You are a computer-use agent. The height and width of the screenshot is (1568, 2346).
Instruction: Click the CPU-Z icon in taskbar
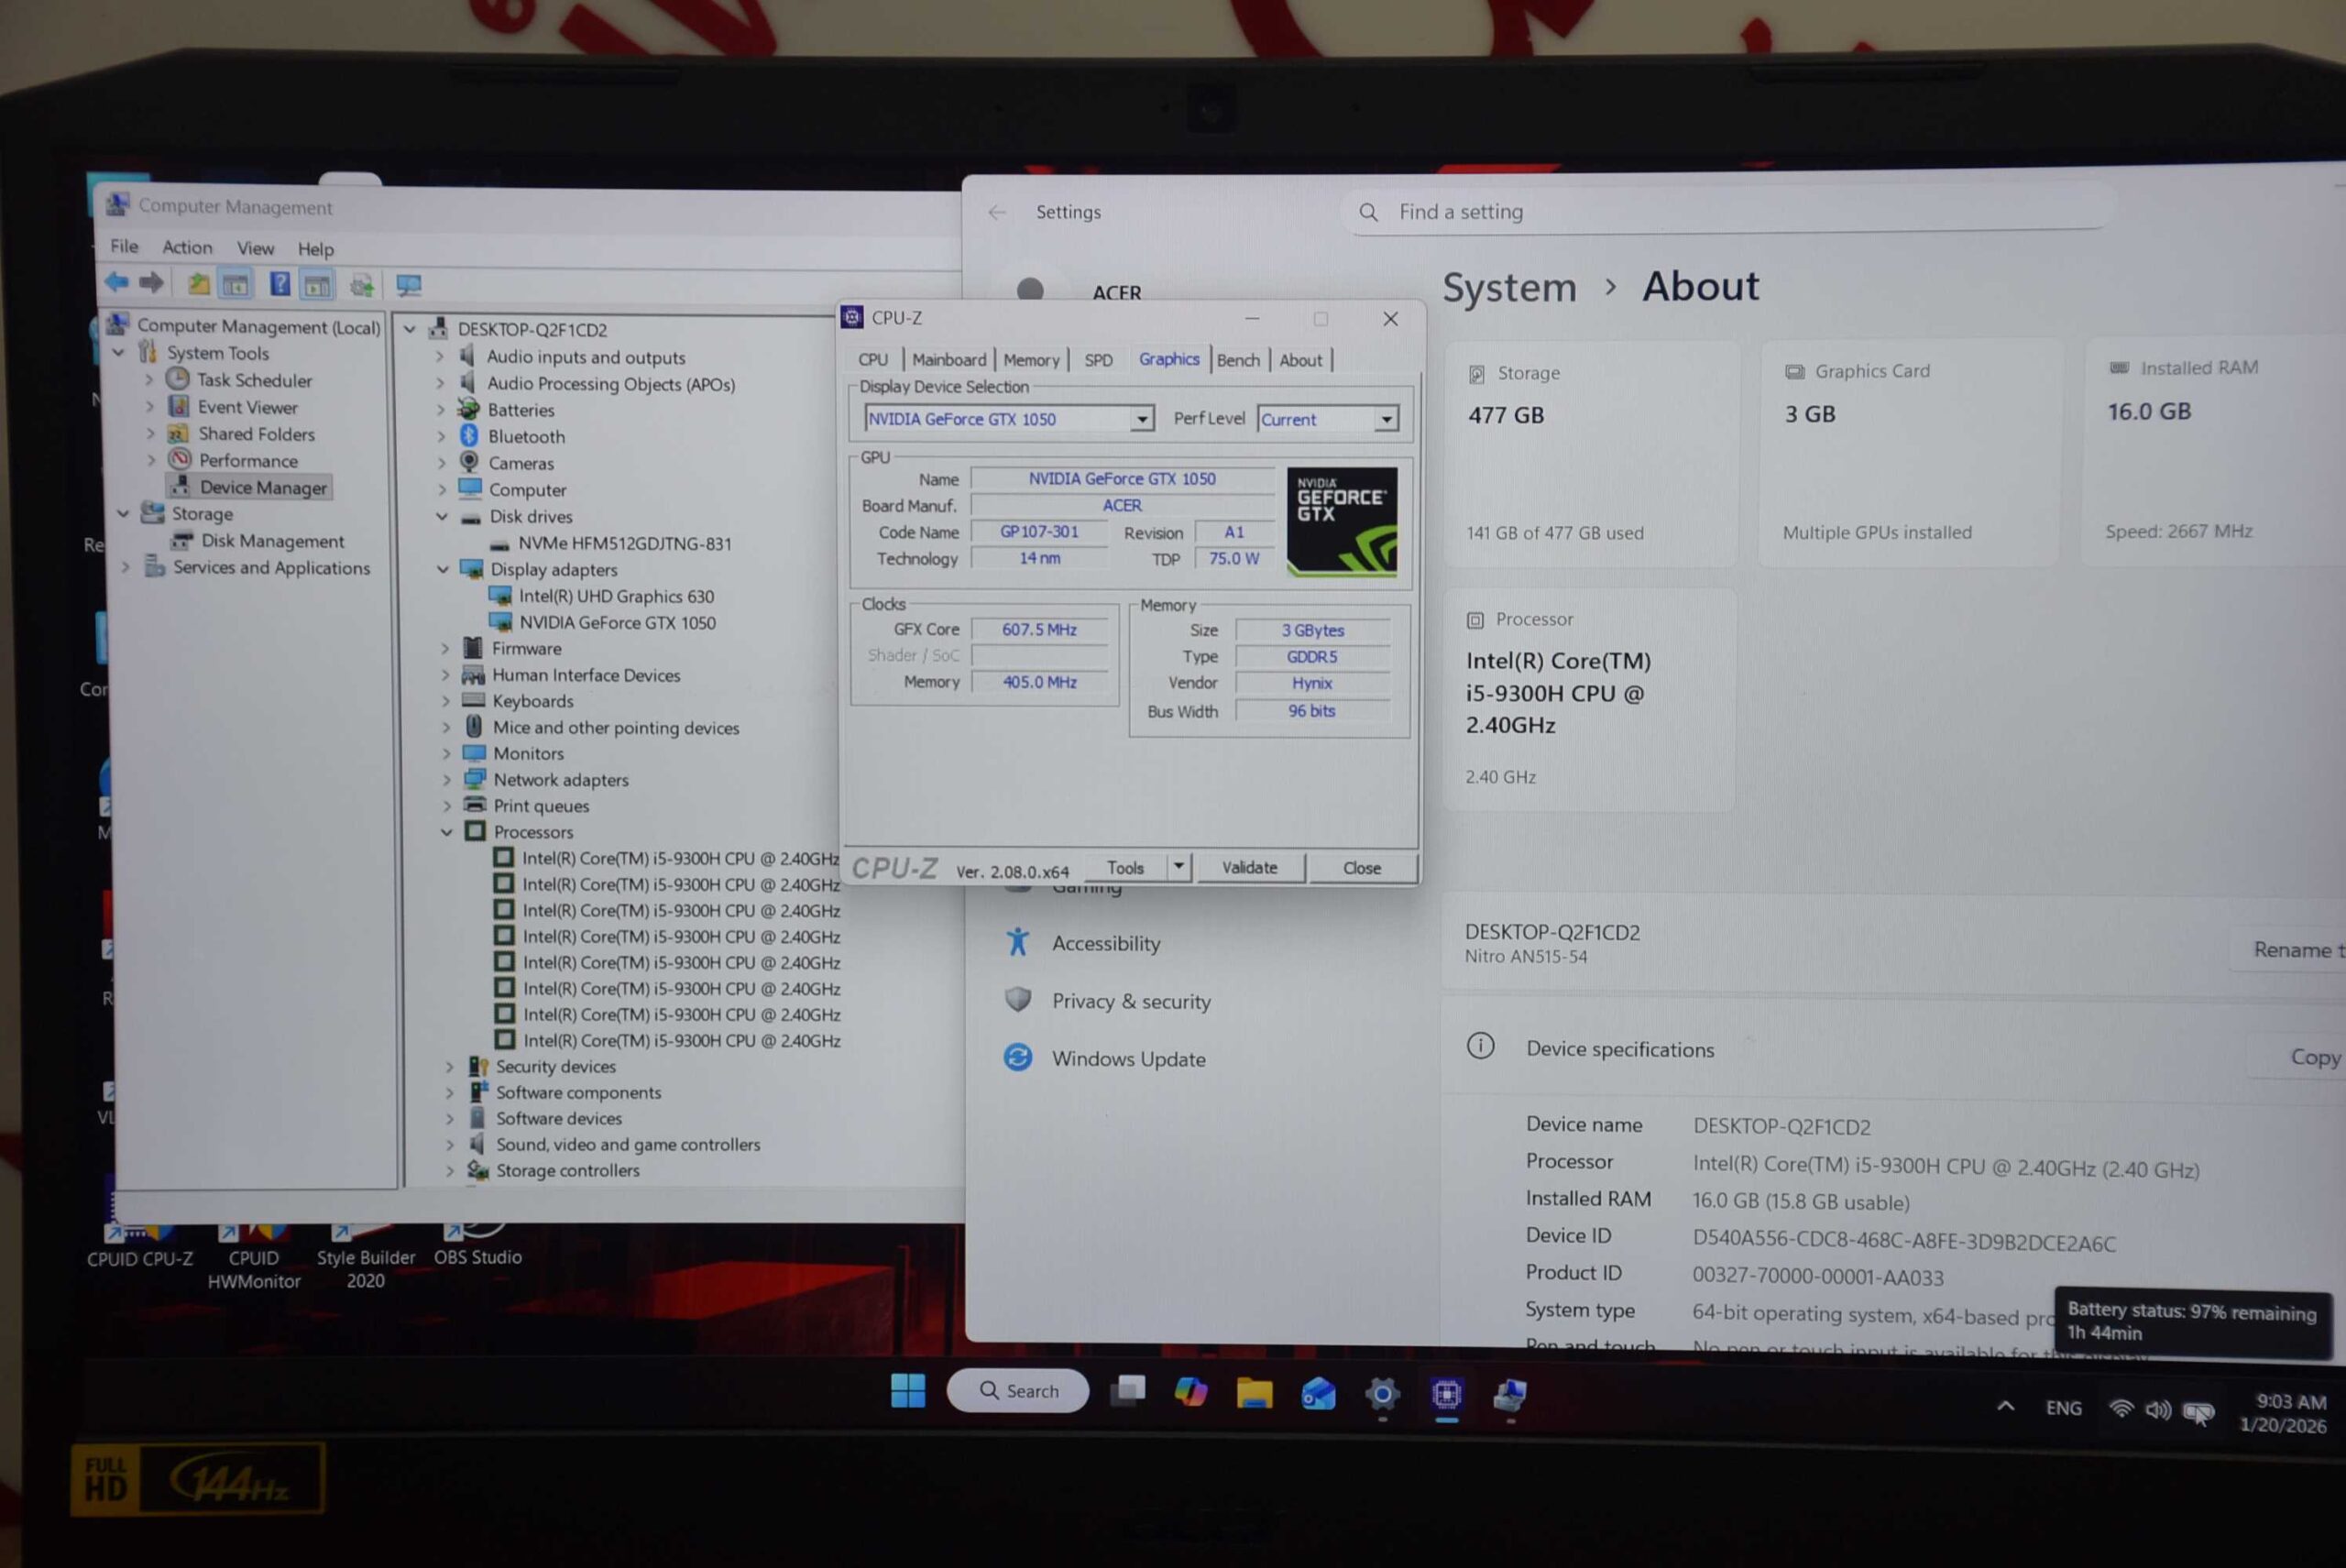(1446, 1394)
